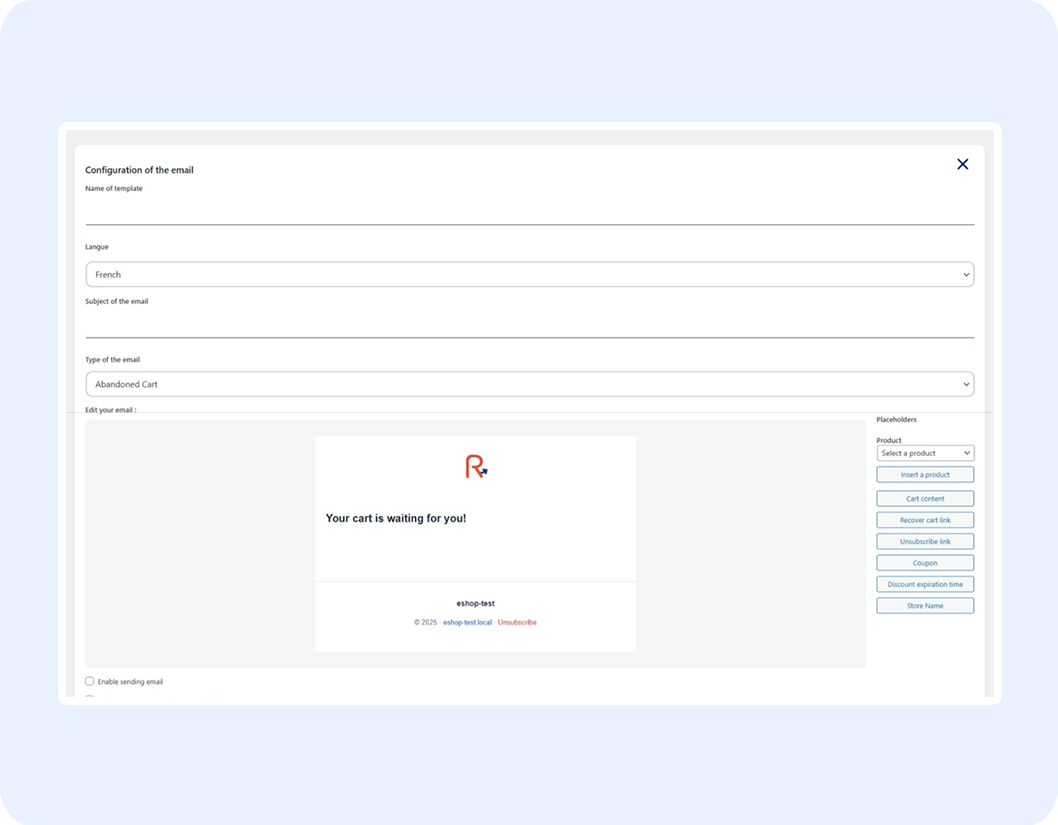The image size is (1058, 825).
Task: Insert the Cart content placeholder
Action: [x=925, y=498]
